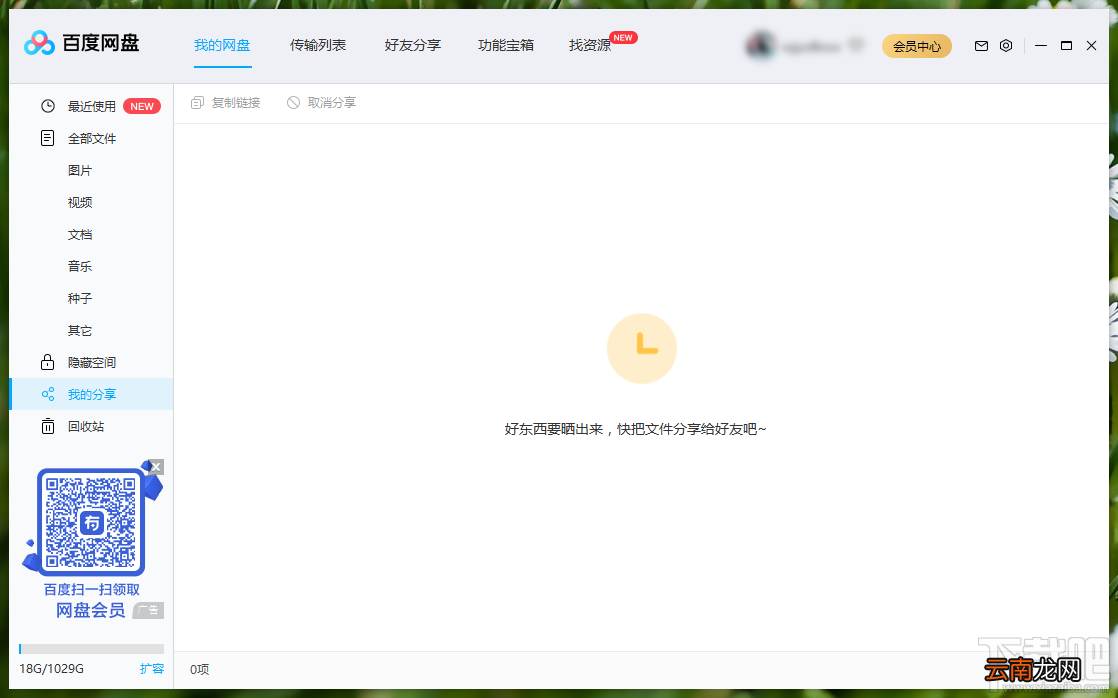
Task: Close the Baidu Netdisk window
Action: pyautogui.click(x=1092, y=46)
